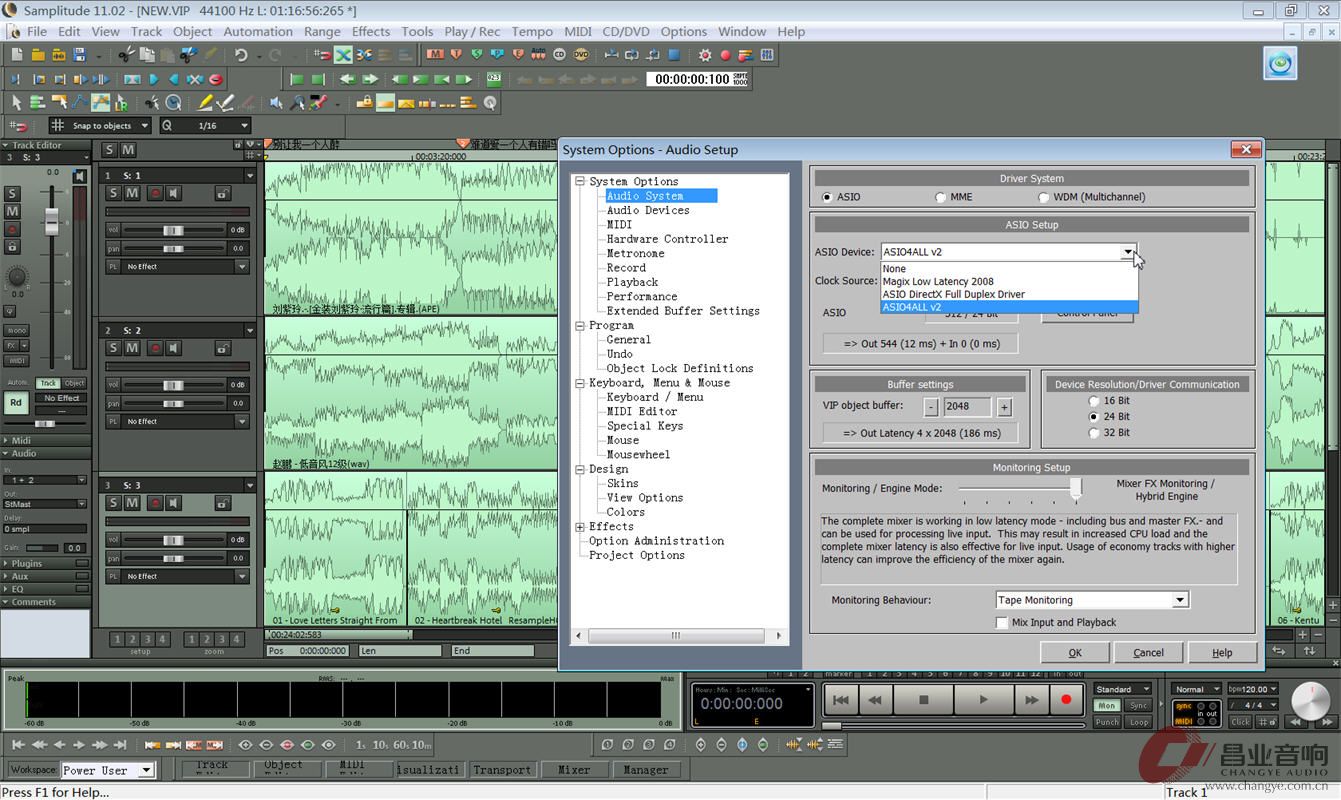Click the track 1 volume slider
This screenshot has width=1341, height=800.
(x=173, y=230)
